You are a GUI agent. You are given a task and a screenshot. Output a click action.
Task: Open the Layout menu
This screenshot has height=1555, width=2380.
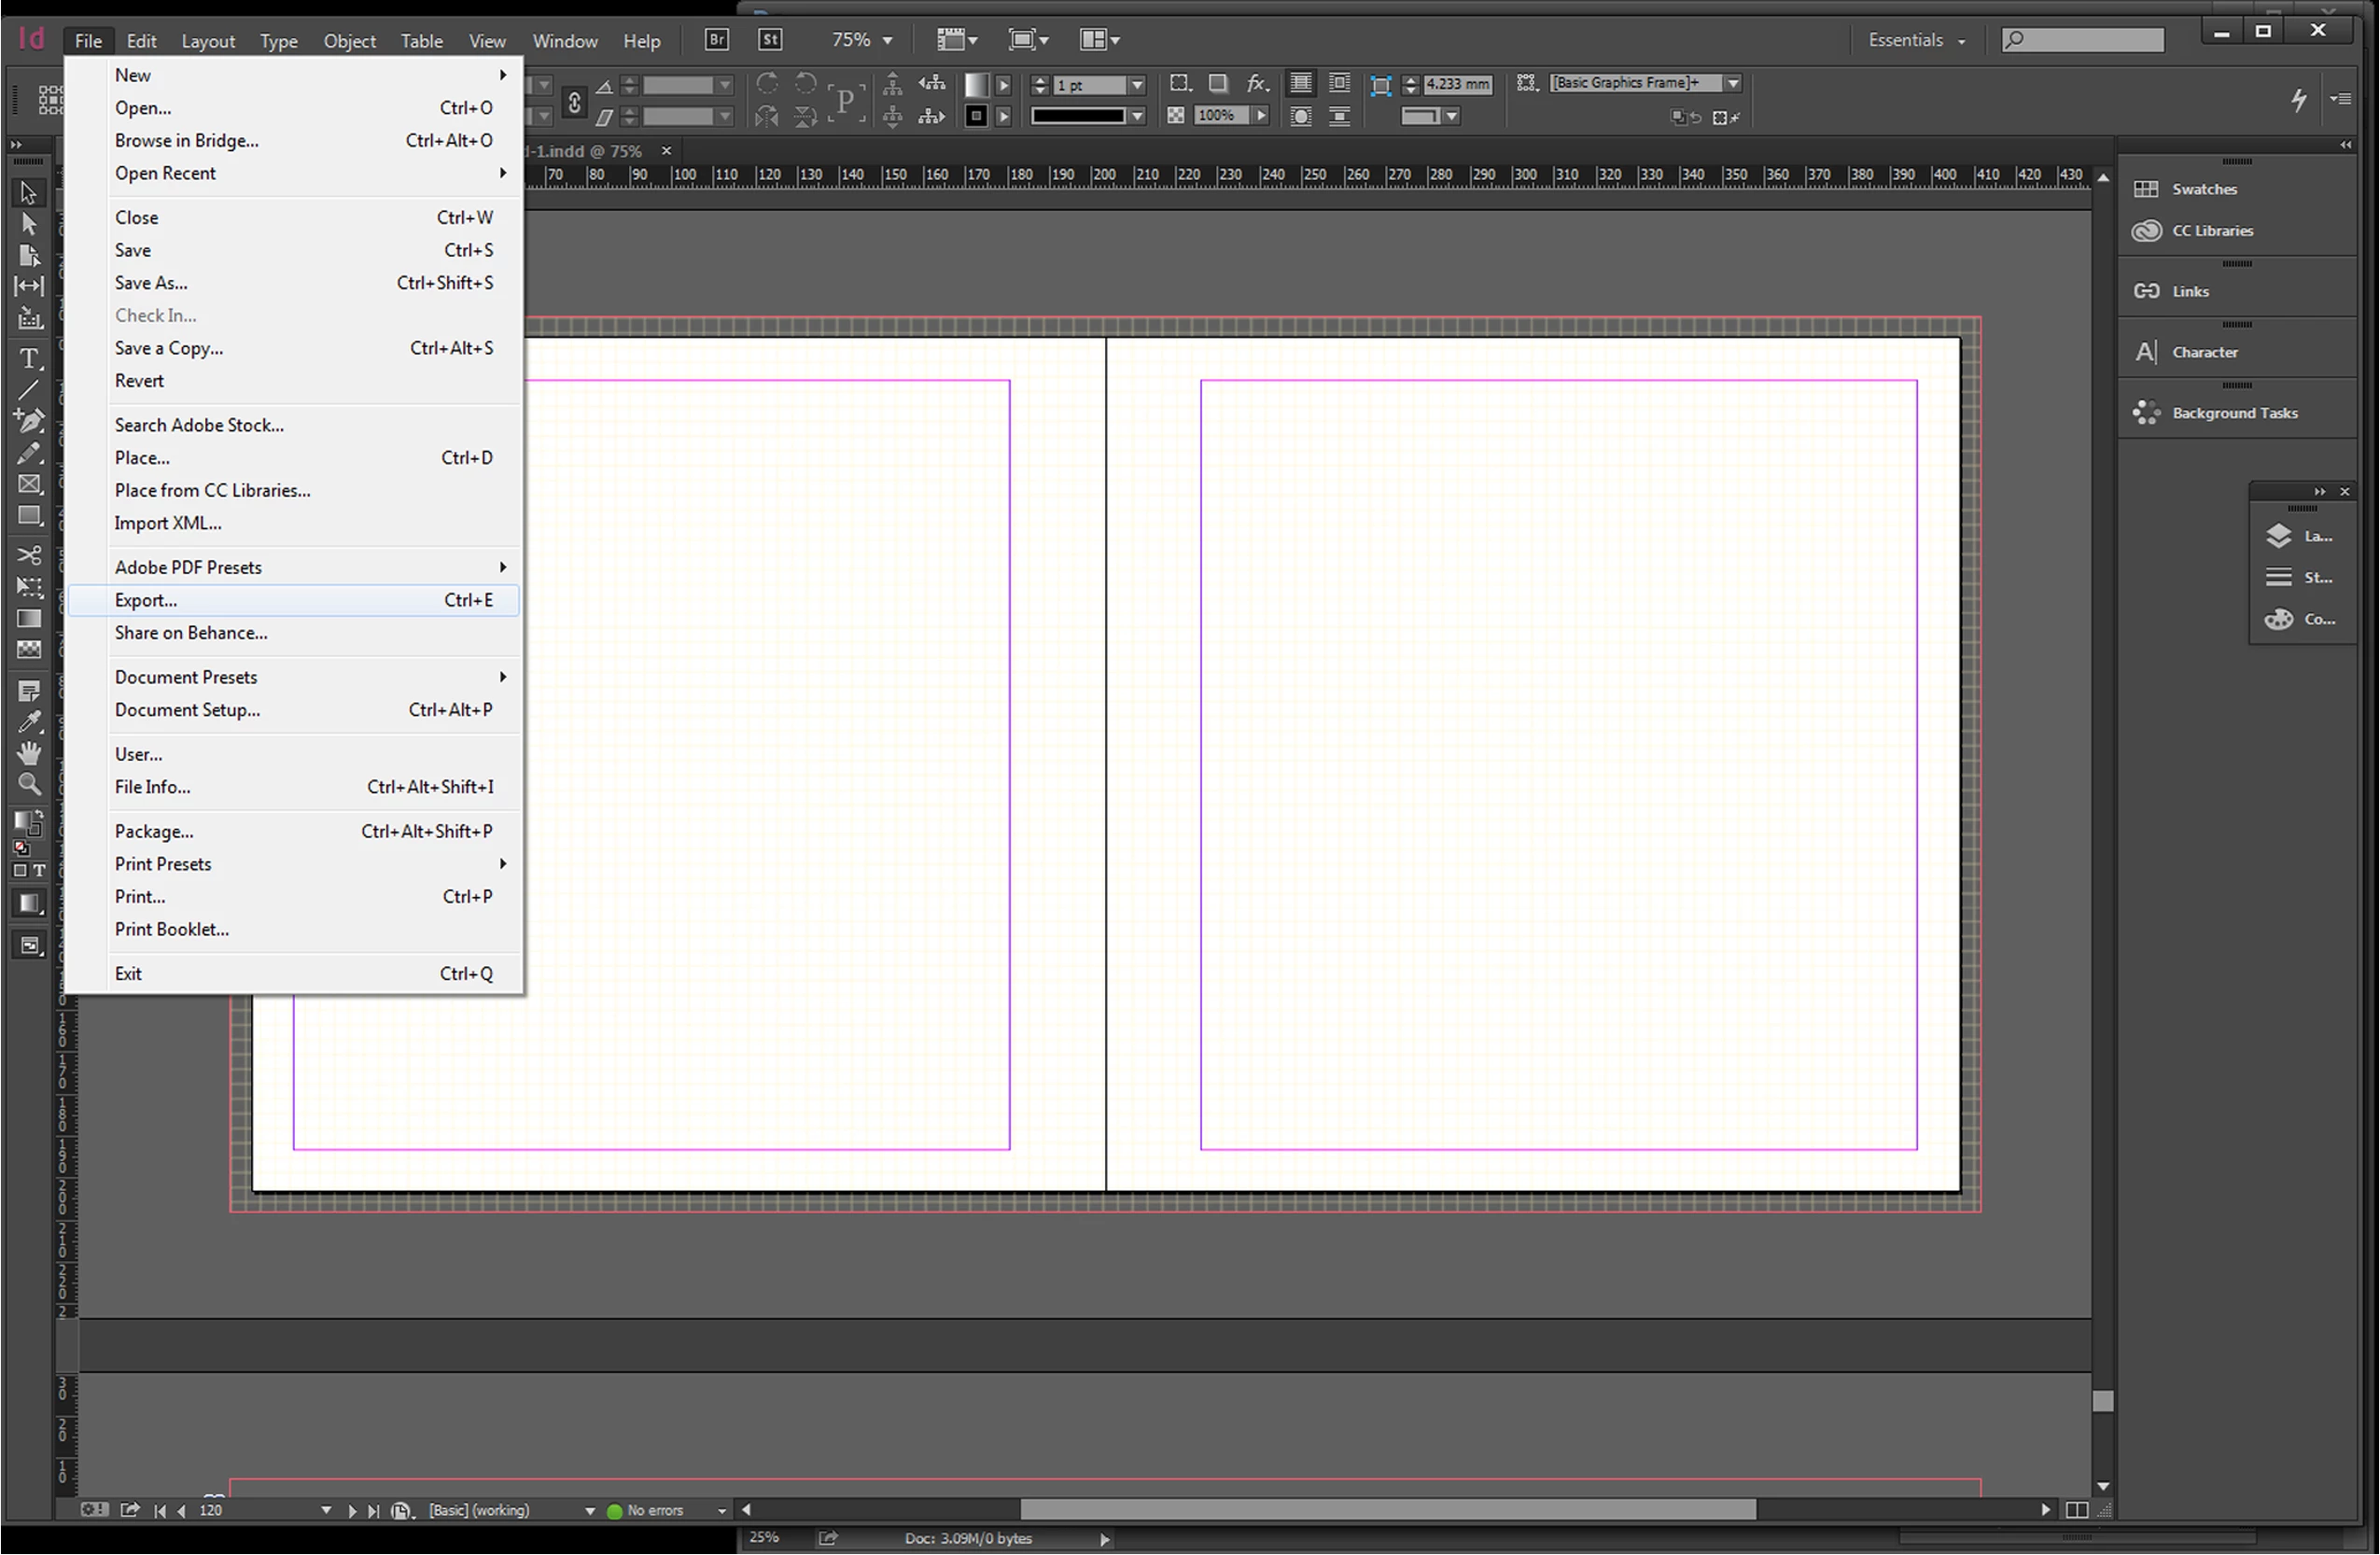(x=208, y=41)
